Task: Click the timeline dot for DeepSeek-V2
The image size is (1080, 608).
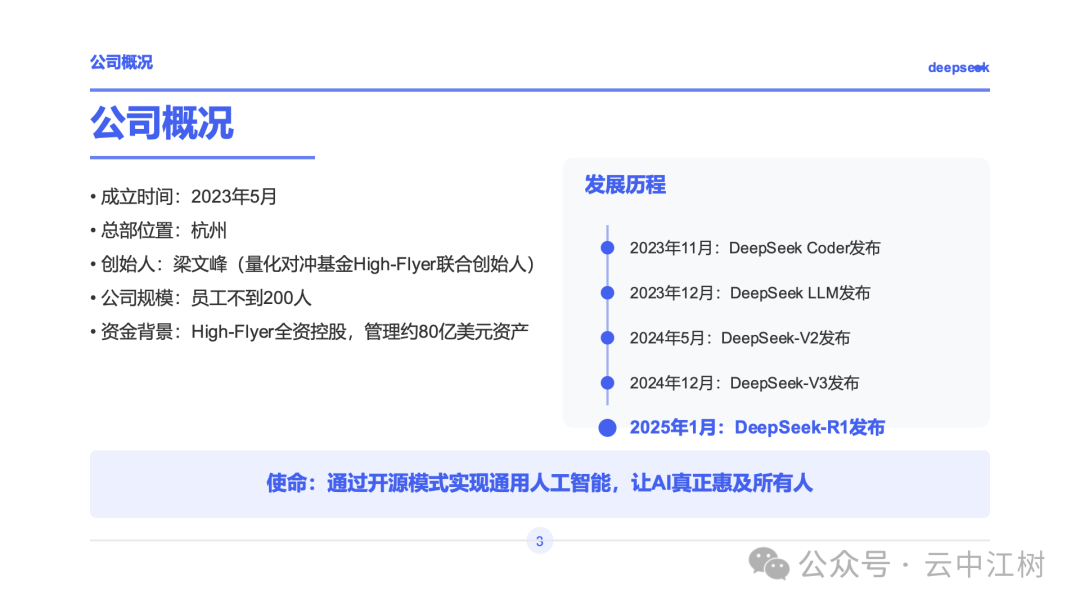Action: pos(608,338)
